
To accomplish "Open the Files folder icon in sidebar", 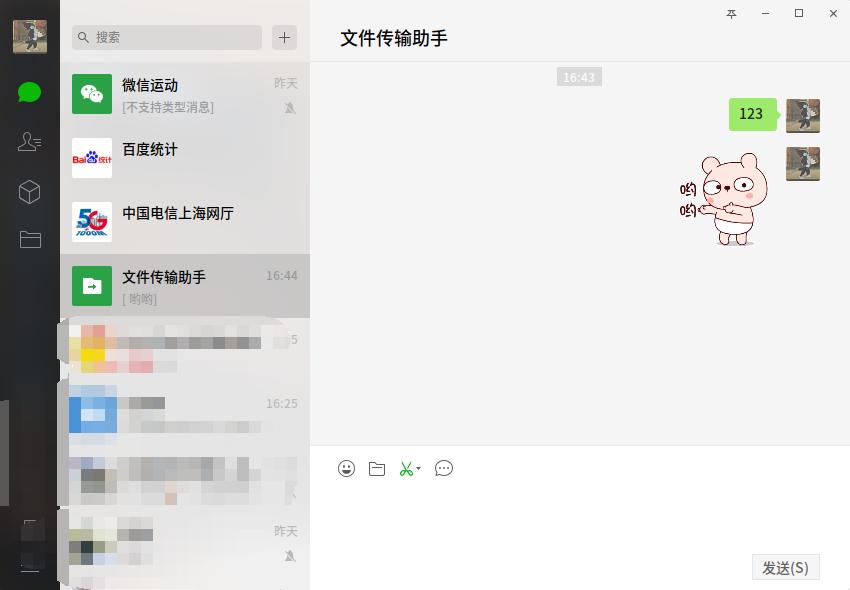I will point(30,239).
